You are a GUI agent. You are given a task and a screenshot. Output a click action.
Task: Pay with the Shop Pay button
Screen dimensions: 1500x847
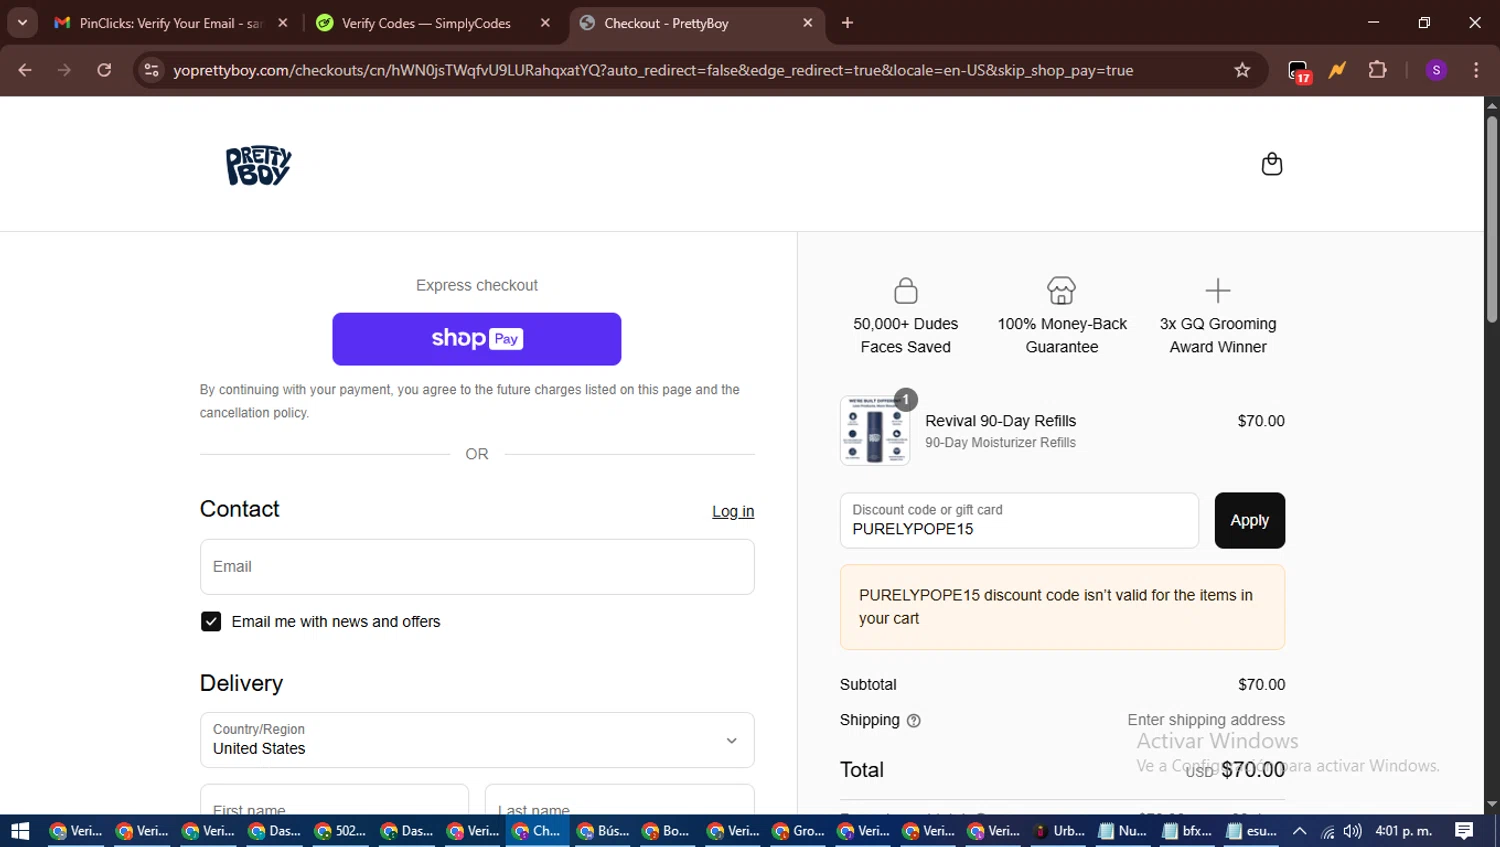click(x=476, y=339)
